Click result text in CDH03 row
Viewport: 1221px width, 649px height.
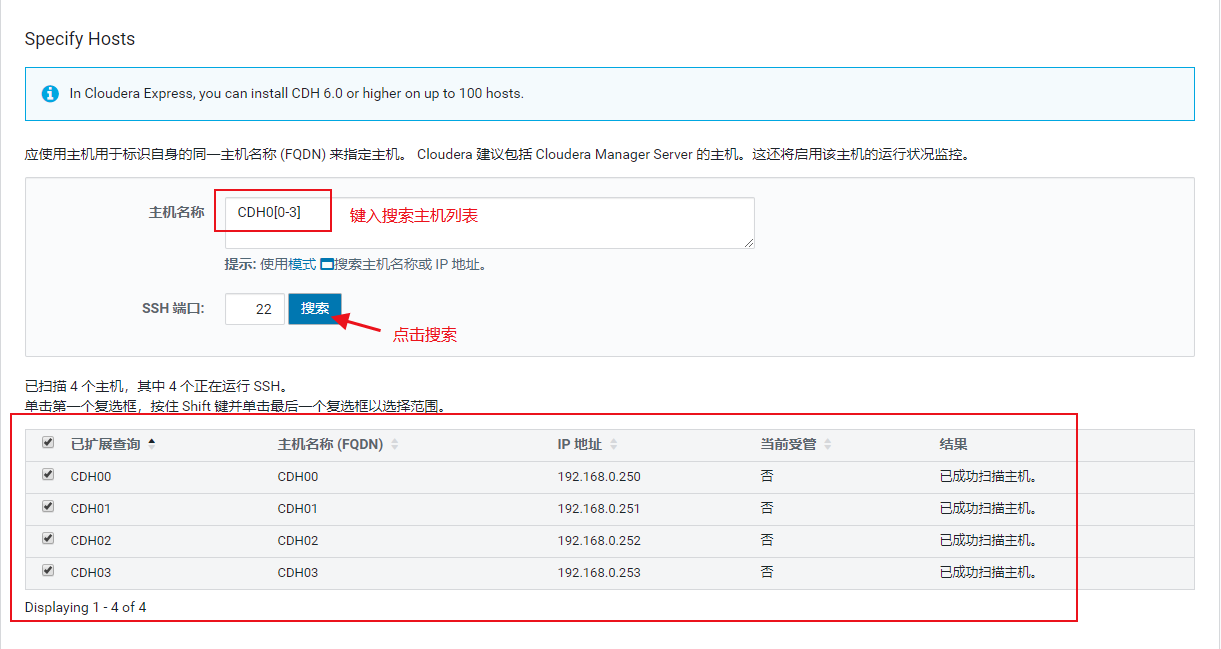(988, 573)
